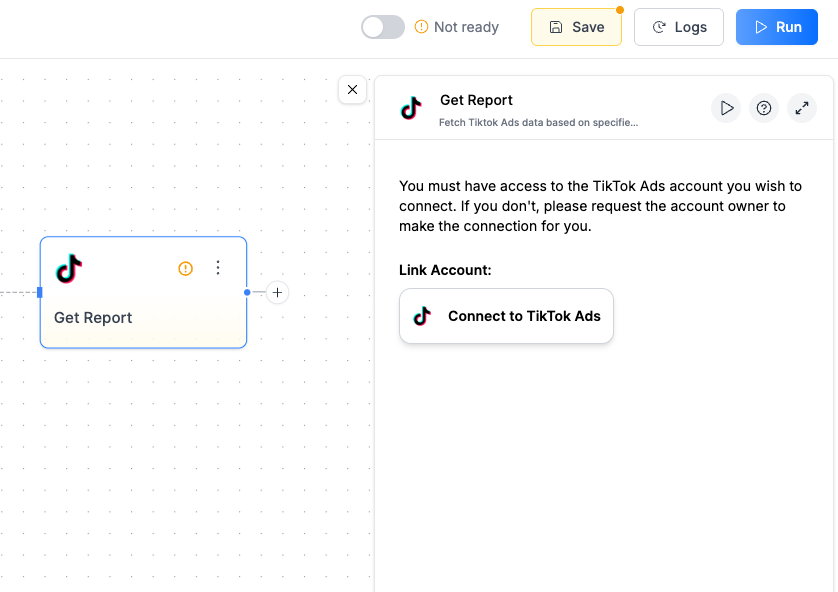Close the Get Report side panel

[352, 89]
